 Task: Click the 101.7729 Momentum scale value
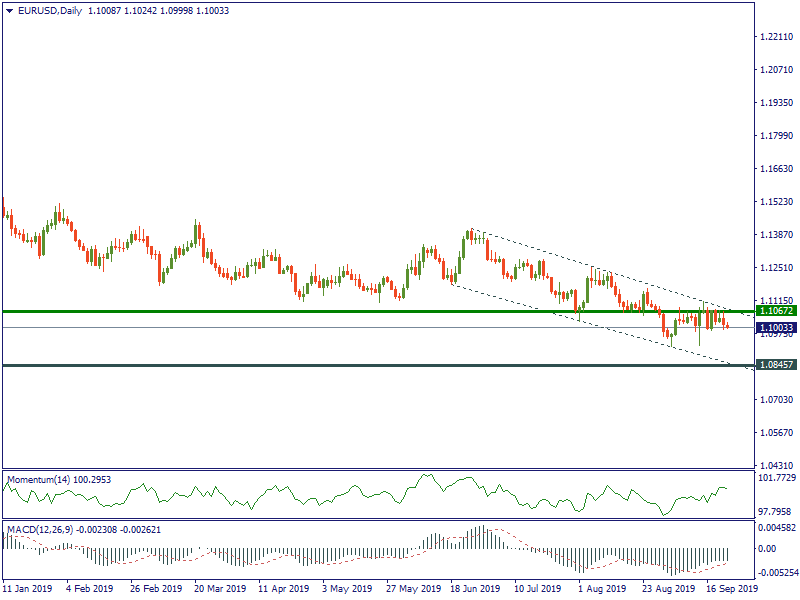[x=777, y=478]
